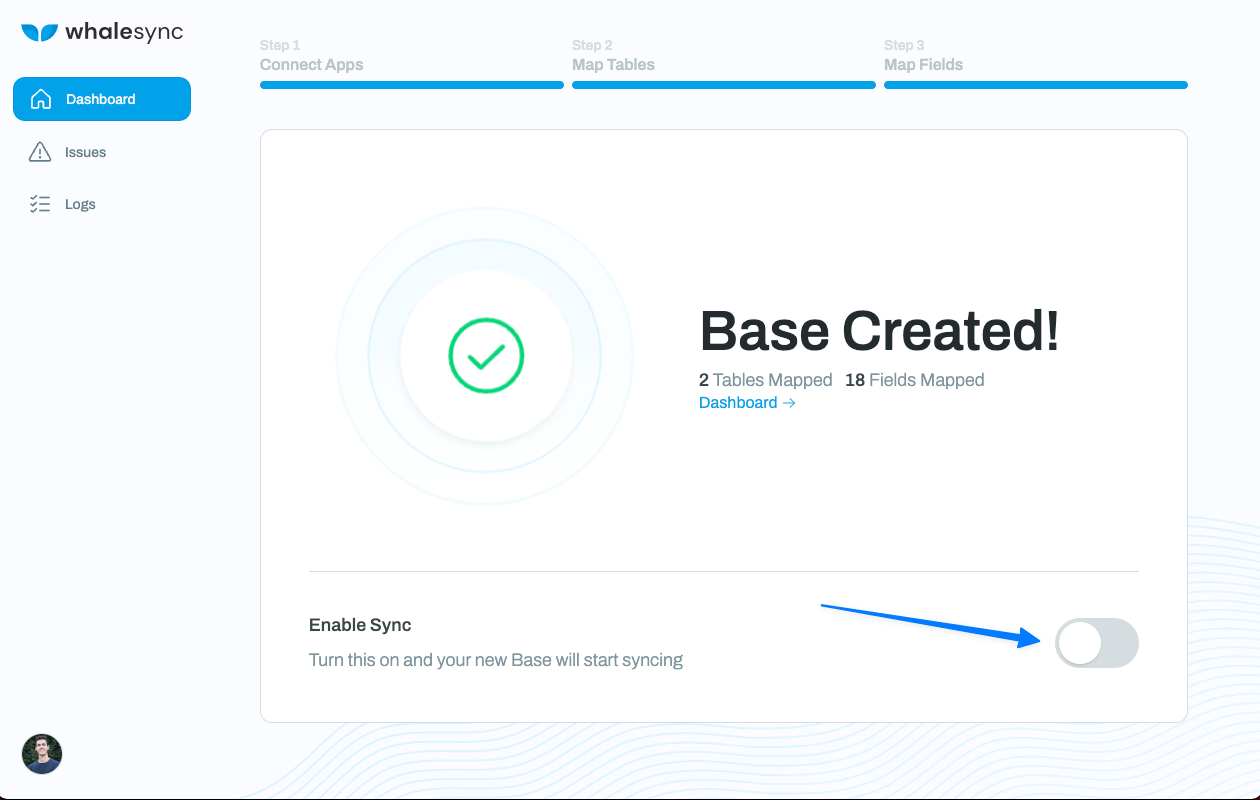Open the Logs page
The width and height of the screenshot is (1260, 800).
coord(80,204)
